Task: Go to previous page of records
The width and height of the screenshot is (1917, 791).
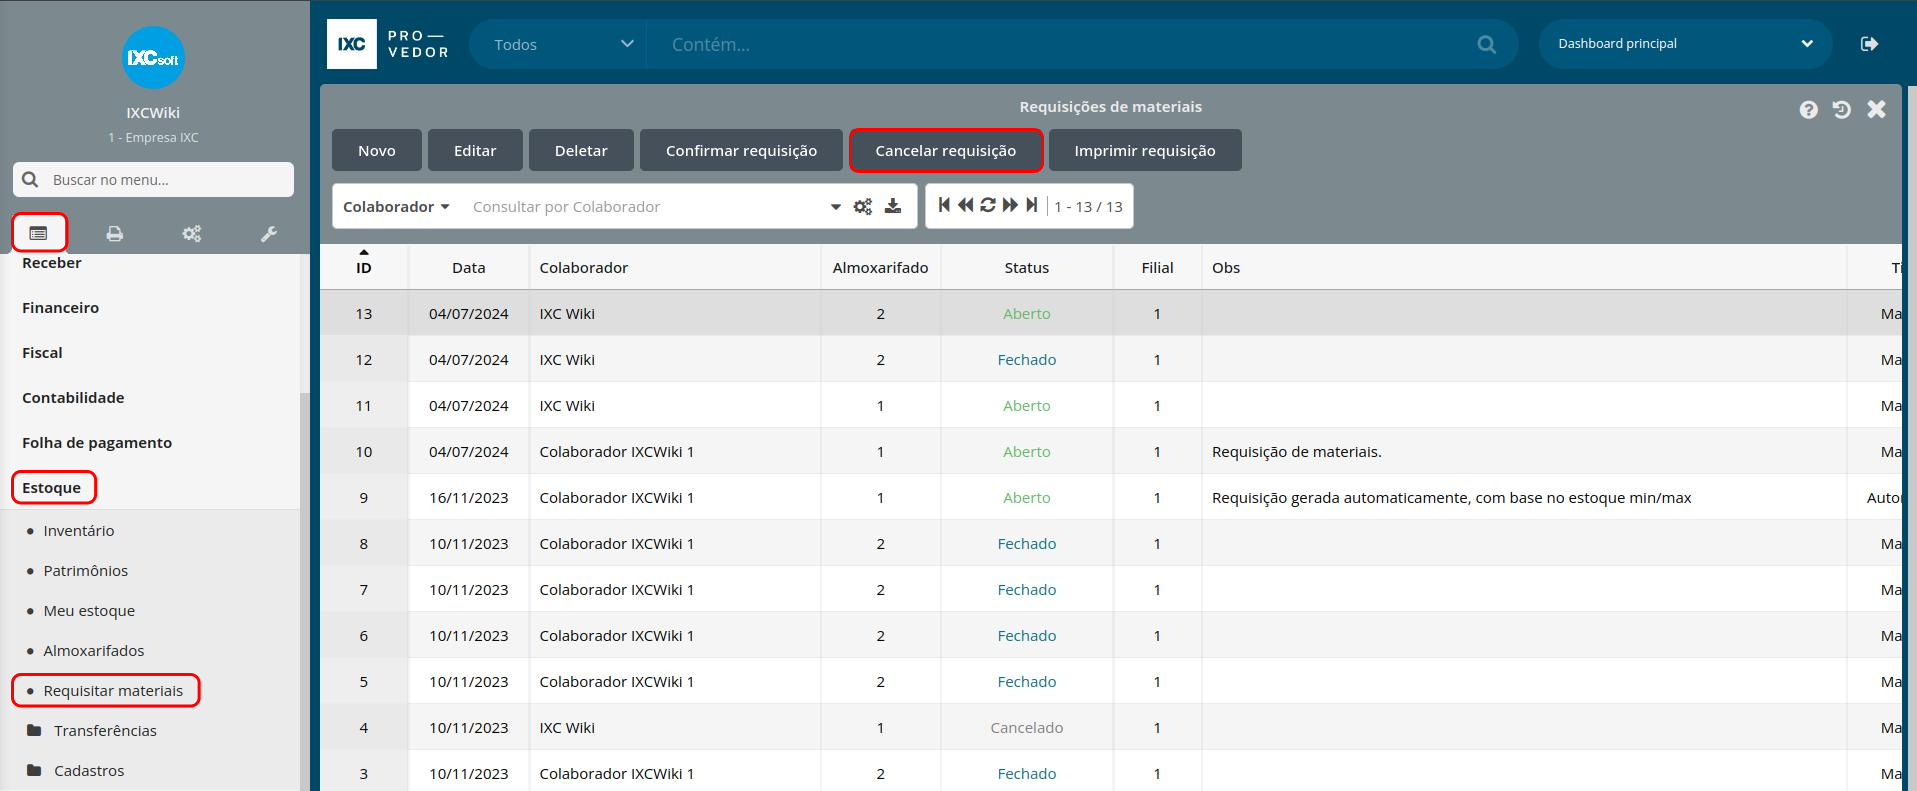Action: (965, 205)
